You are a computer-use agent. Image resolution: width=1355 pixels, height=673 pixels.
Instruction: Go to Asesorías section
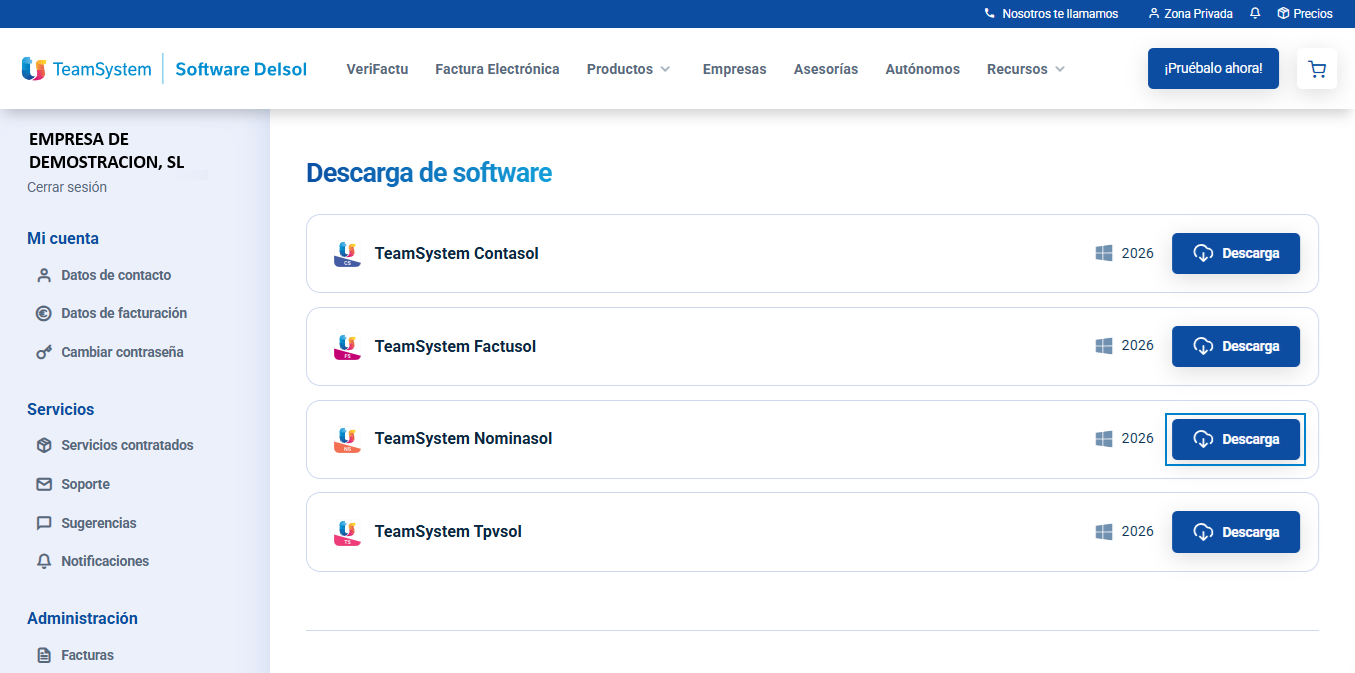pos(826,69)
